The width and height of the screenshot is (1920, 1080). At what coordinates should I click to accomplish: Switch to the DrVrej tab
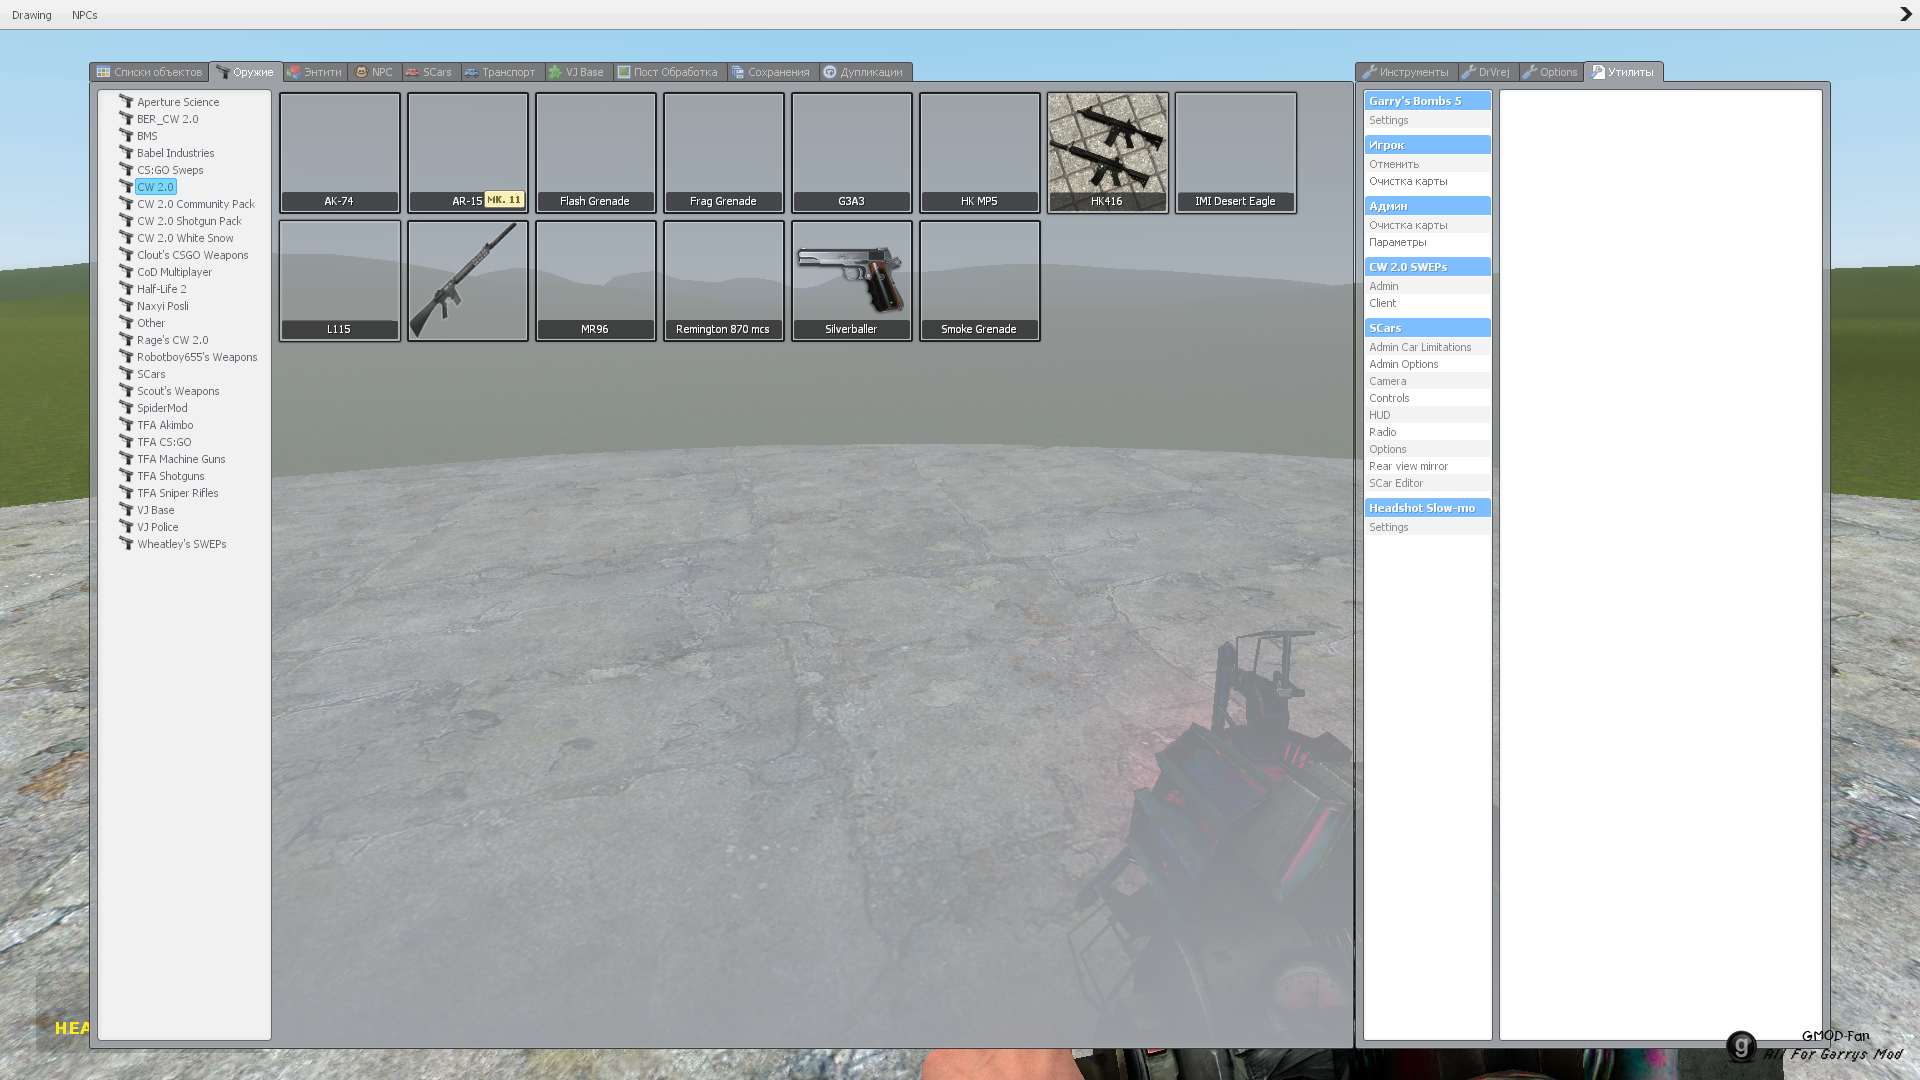click(1486, 72)
